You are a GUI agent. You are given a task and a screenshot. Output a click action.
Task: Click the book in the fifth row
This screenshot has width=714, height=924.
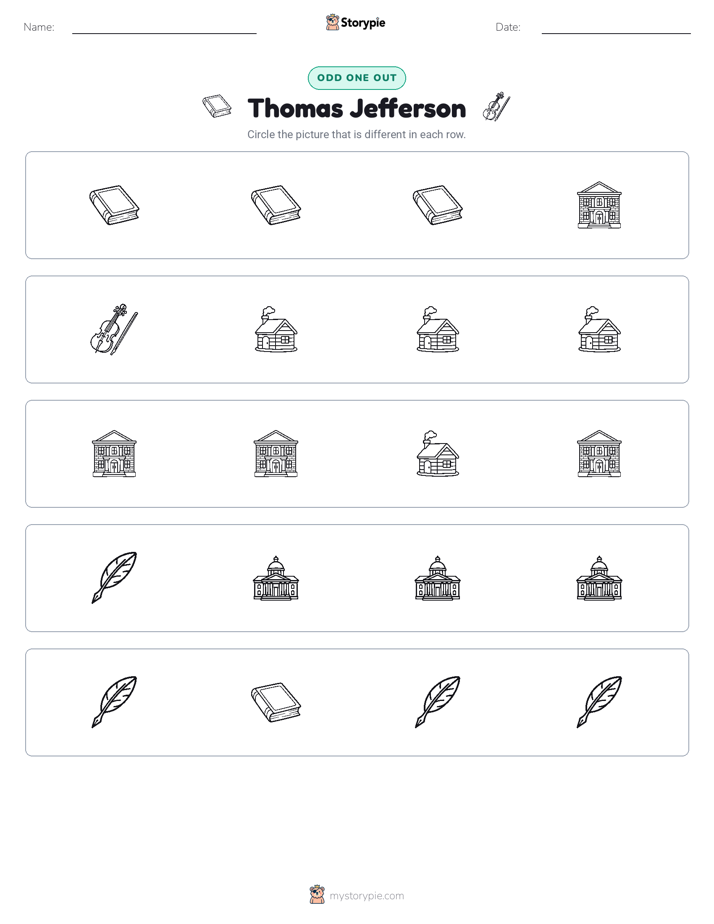point(276,702)
